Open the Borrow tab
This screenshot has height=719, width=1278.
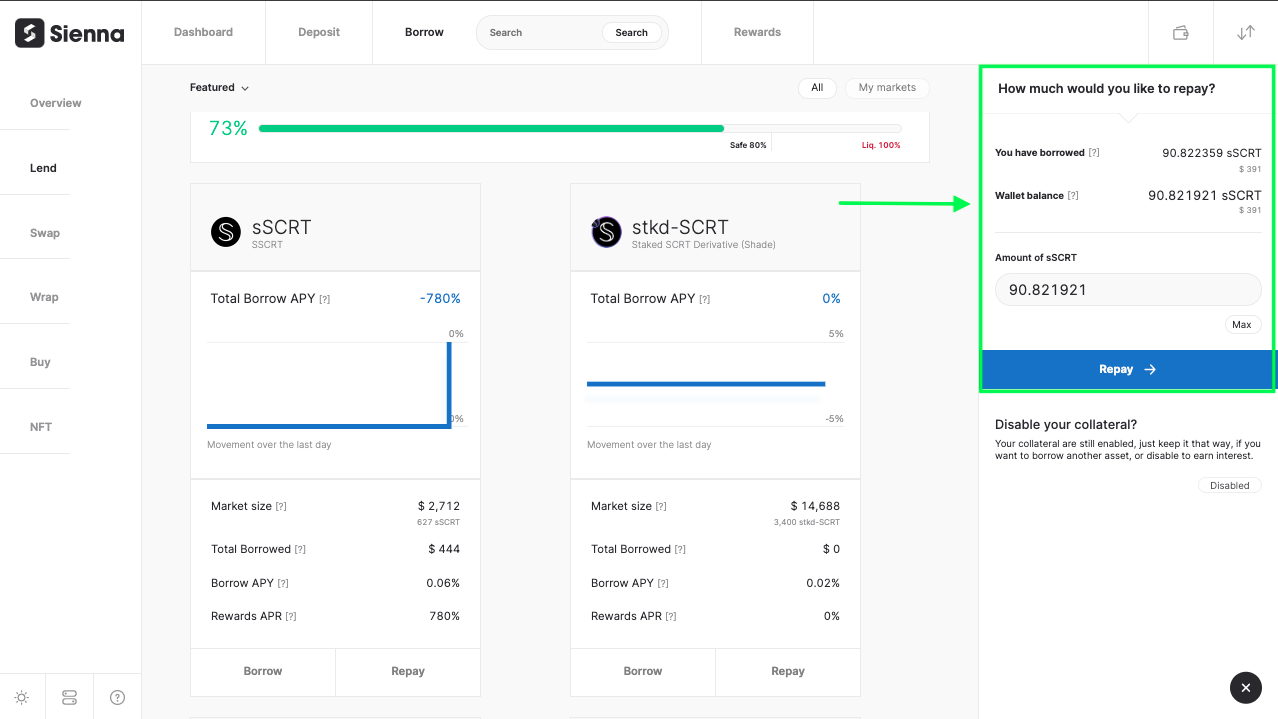tap(424, 33)
